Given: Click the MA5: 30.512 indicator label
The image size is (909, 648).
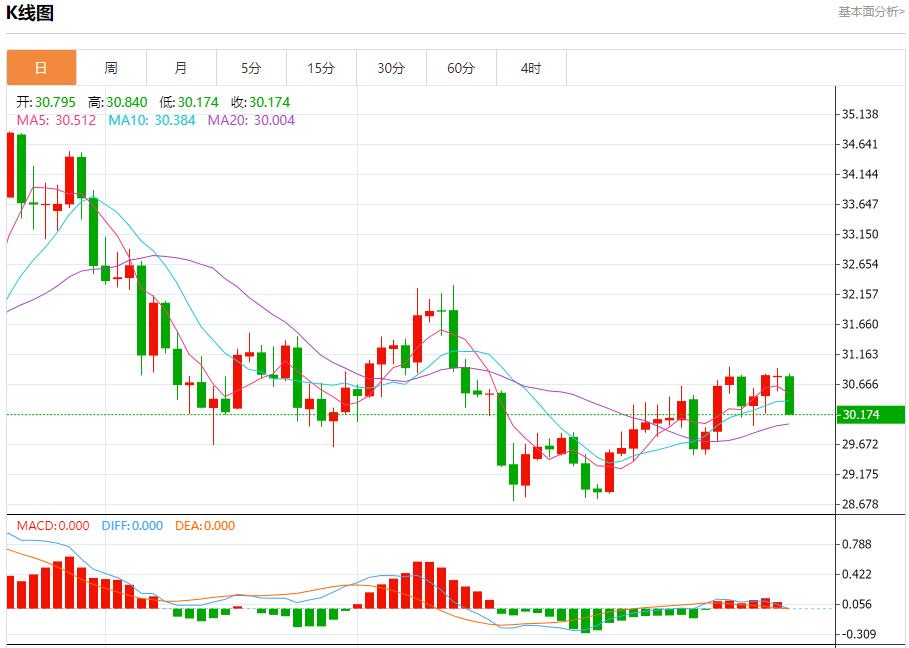Looking at the screenshot, I should (x=56, y=120).
